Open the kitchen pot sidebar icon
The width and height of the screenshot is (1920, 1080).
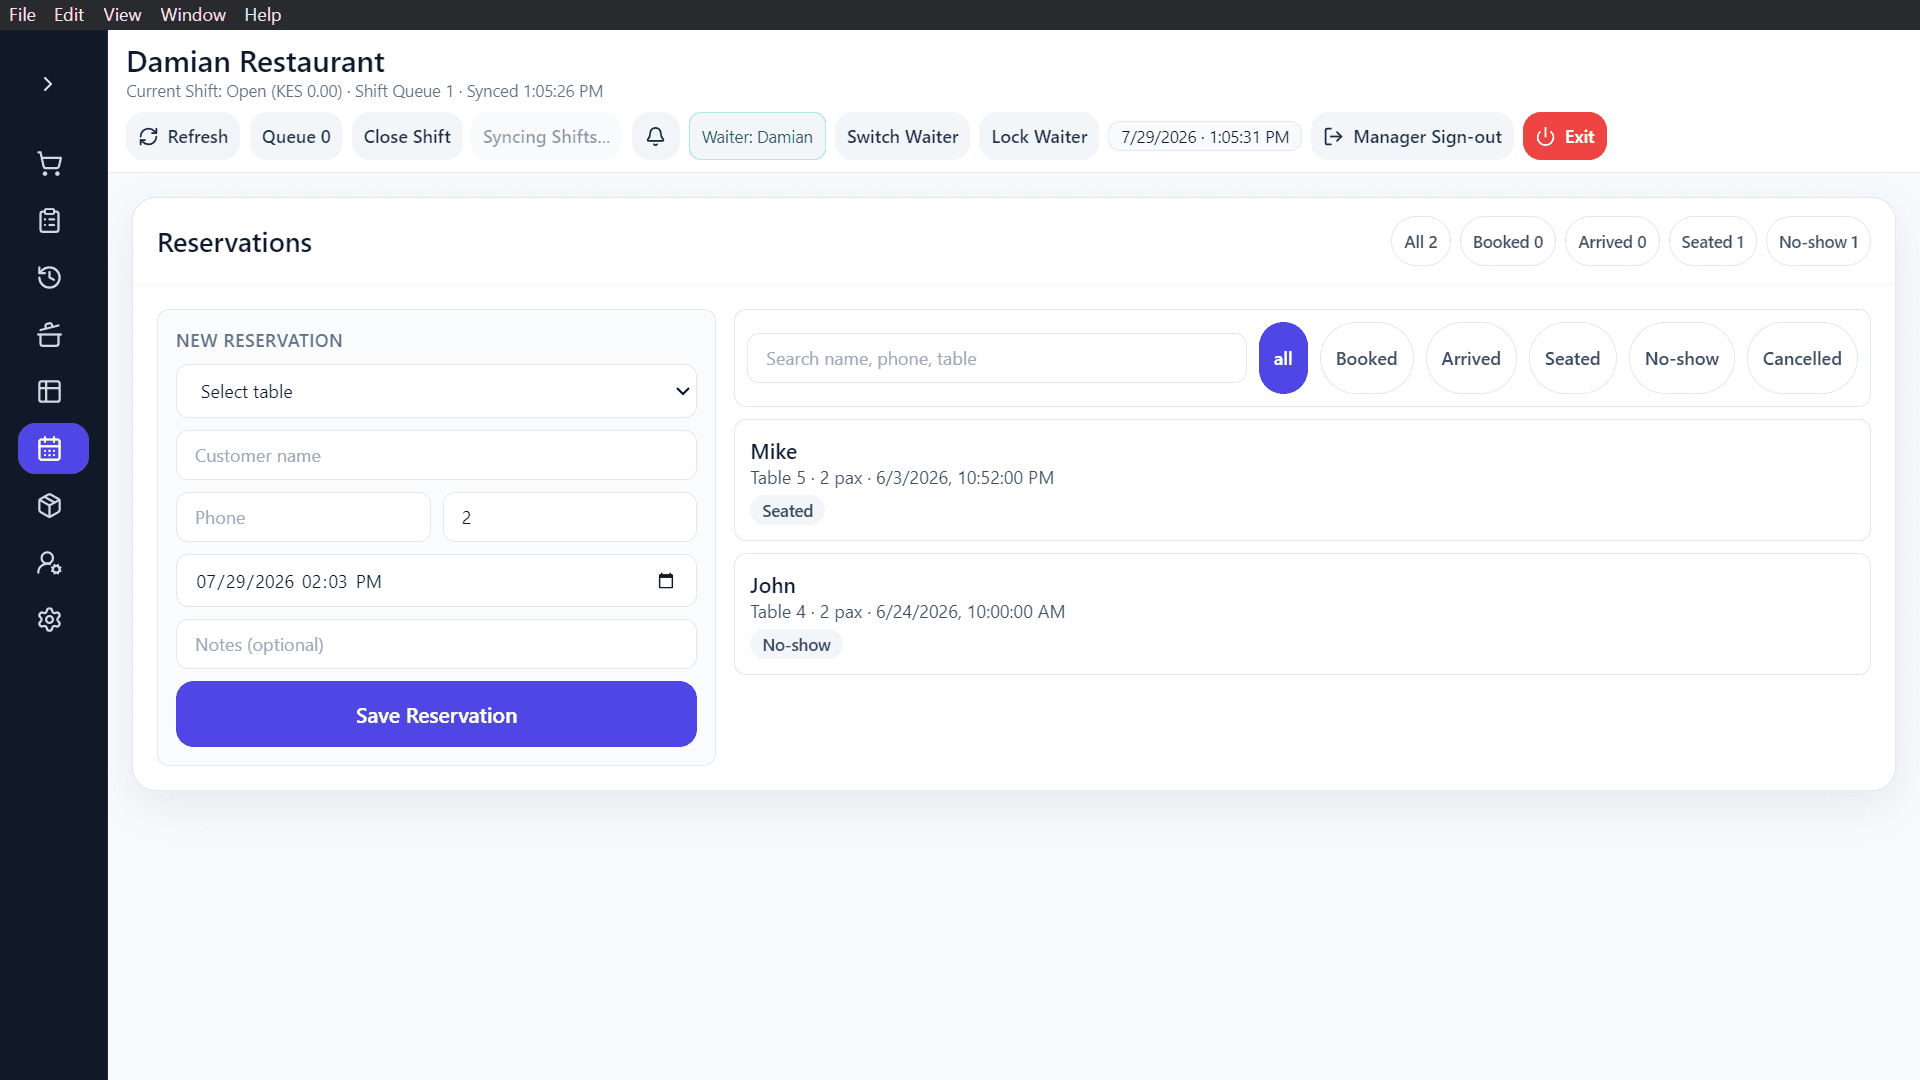[49, 335]
